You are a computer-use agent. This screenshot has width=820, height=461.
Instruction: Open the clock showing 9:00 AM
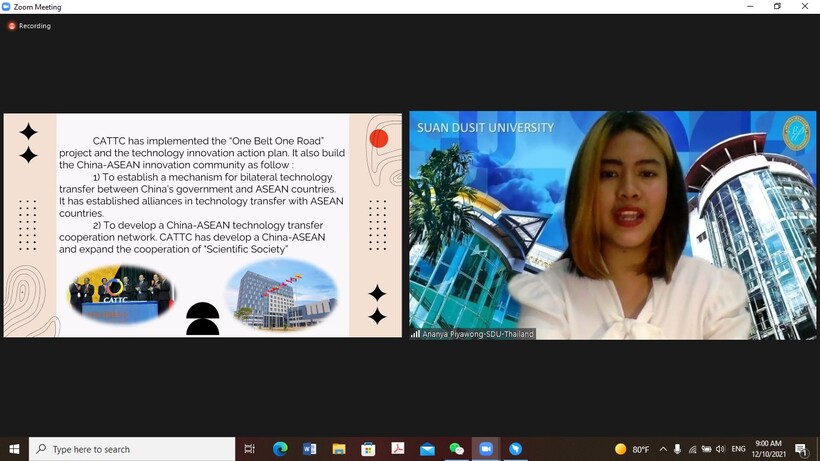tap(768, 449)
